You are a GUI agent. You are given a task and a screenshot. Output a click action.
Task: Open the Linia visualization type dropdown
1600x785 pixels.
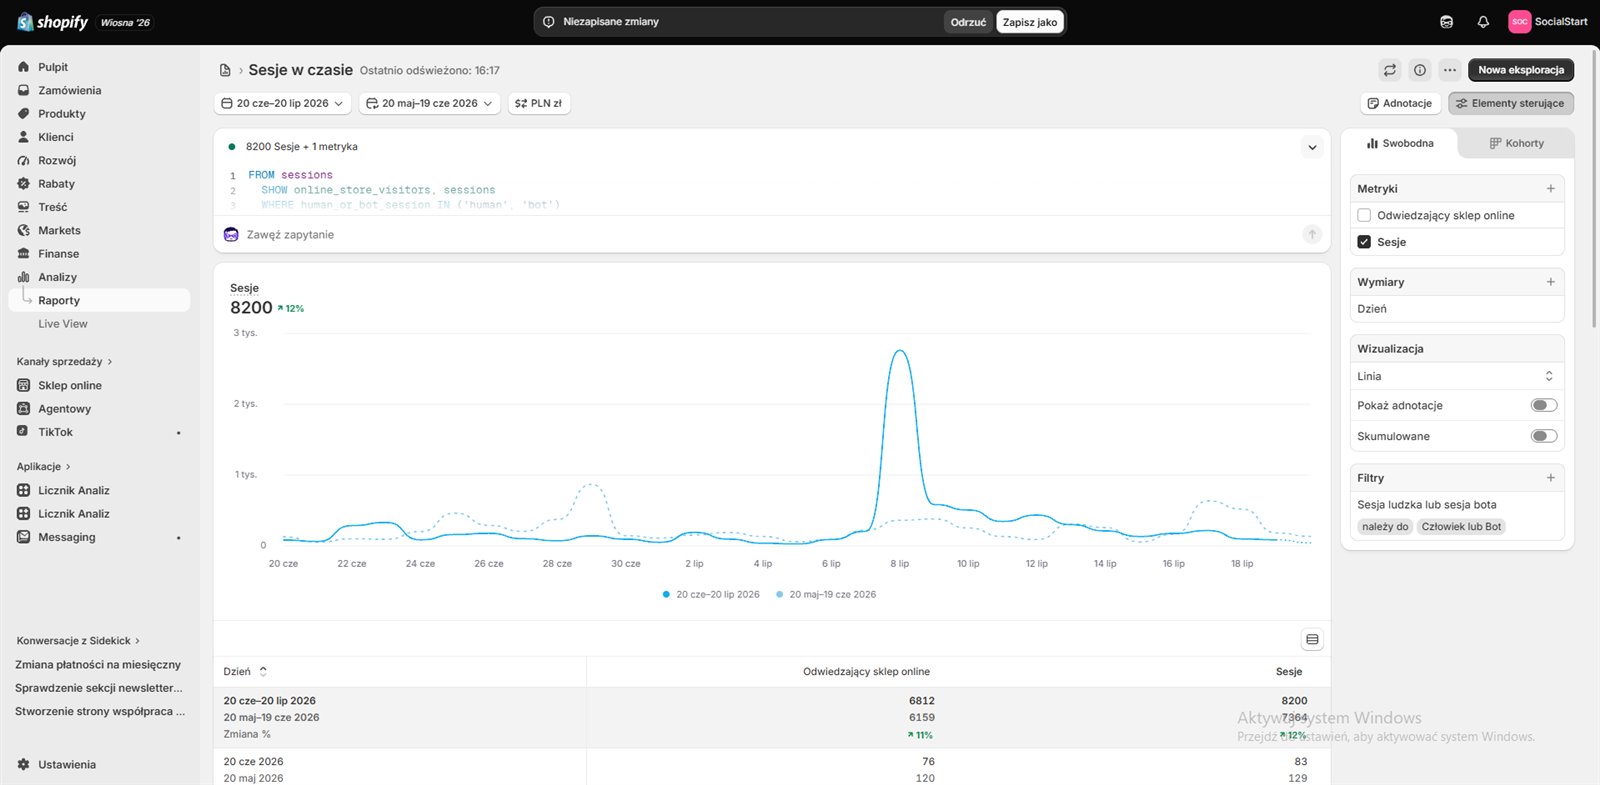click(x=1457, y=376)
